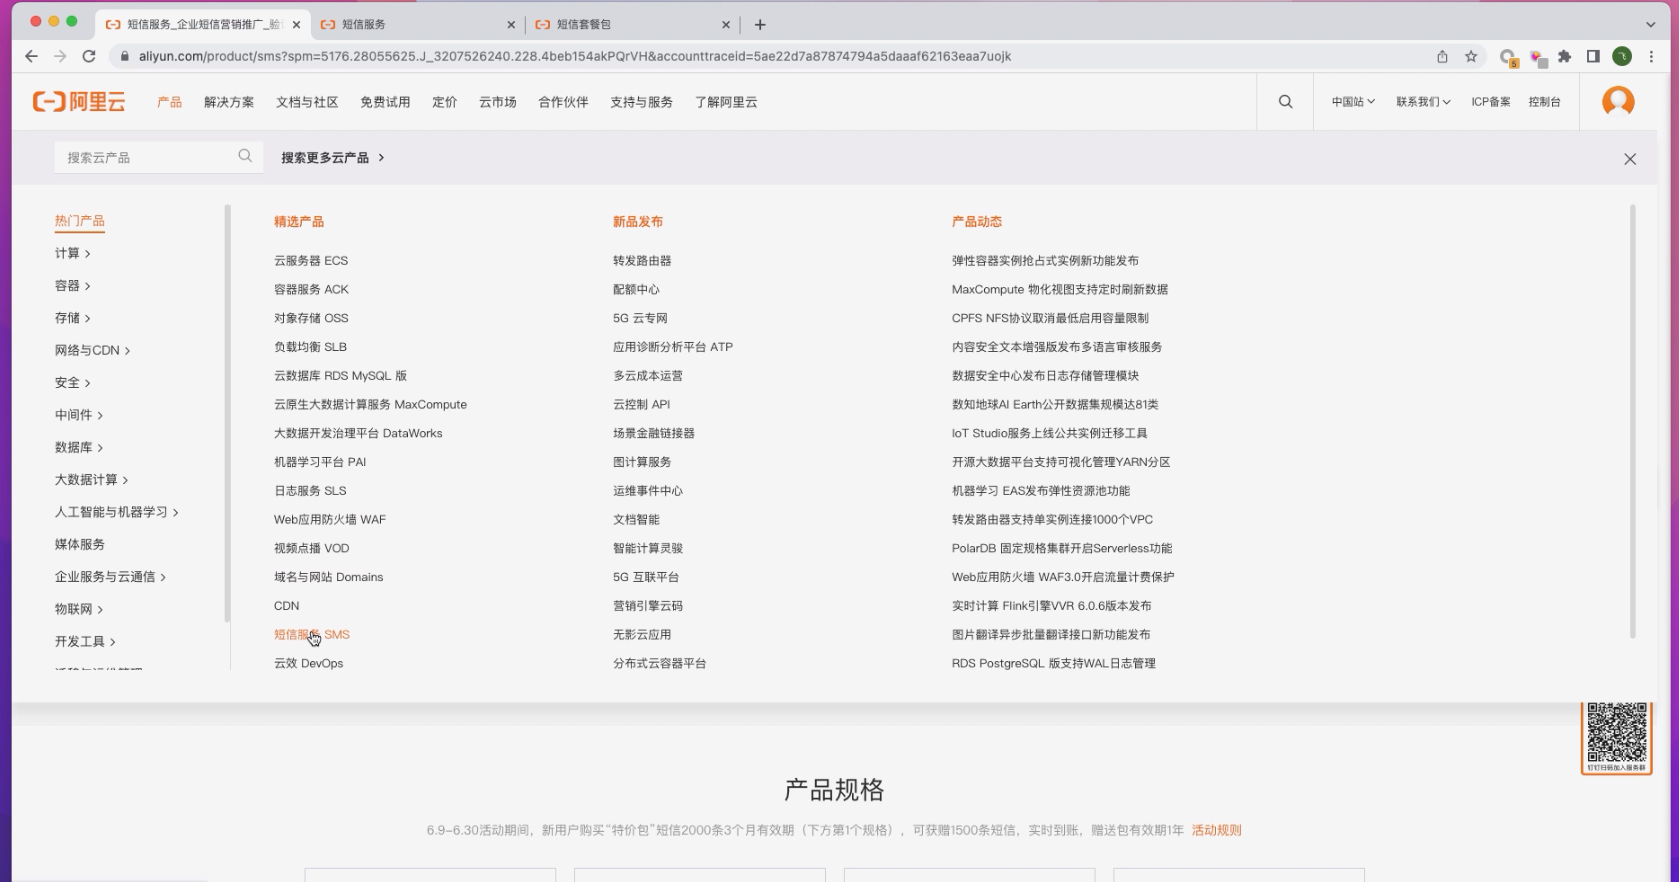
Task: Click 搜索更多云产品 link
Action: (x=332, y=157)
